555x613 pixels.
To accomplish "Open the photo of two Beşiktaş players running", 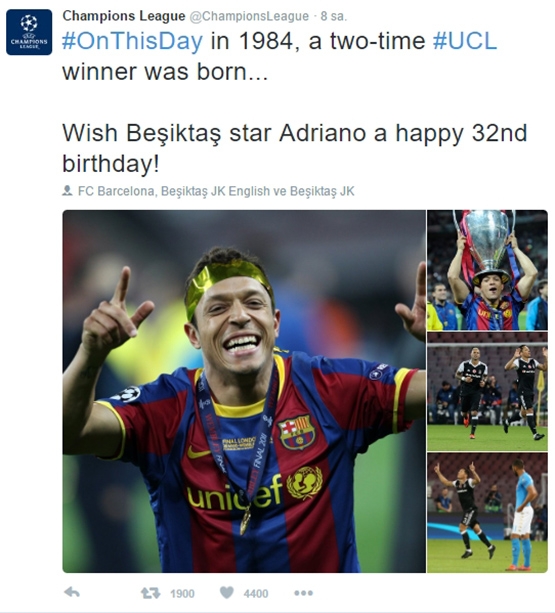I will (487, 392).
